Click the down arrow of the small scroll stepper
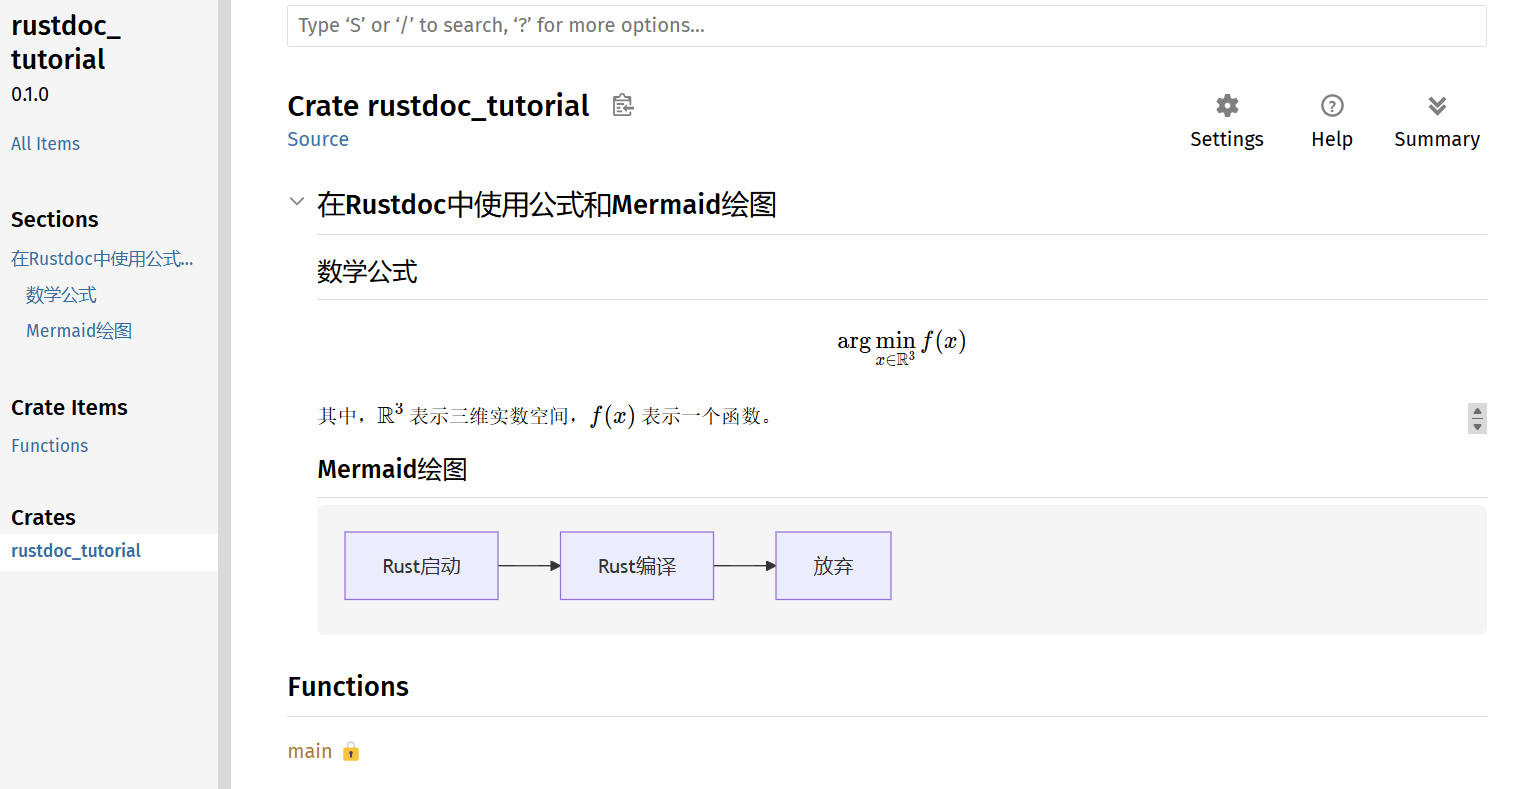The image size is (1538, 789). tap(1477, 426)
